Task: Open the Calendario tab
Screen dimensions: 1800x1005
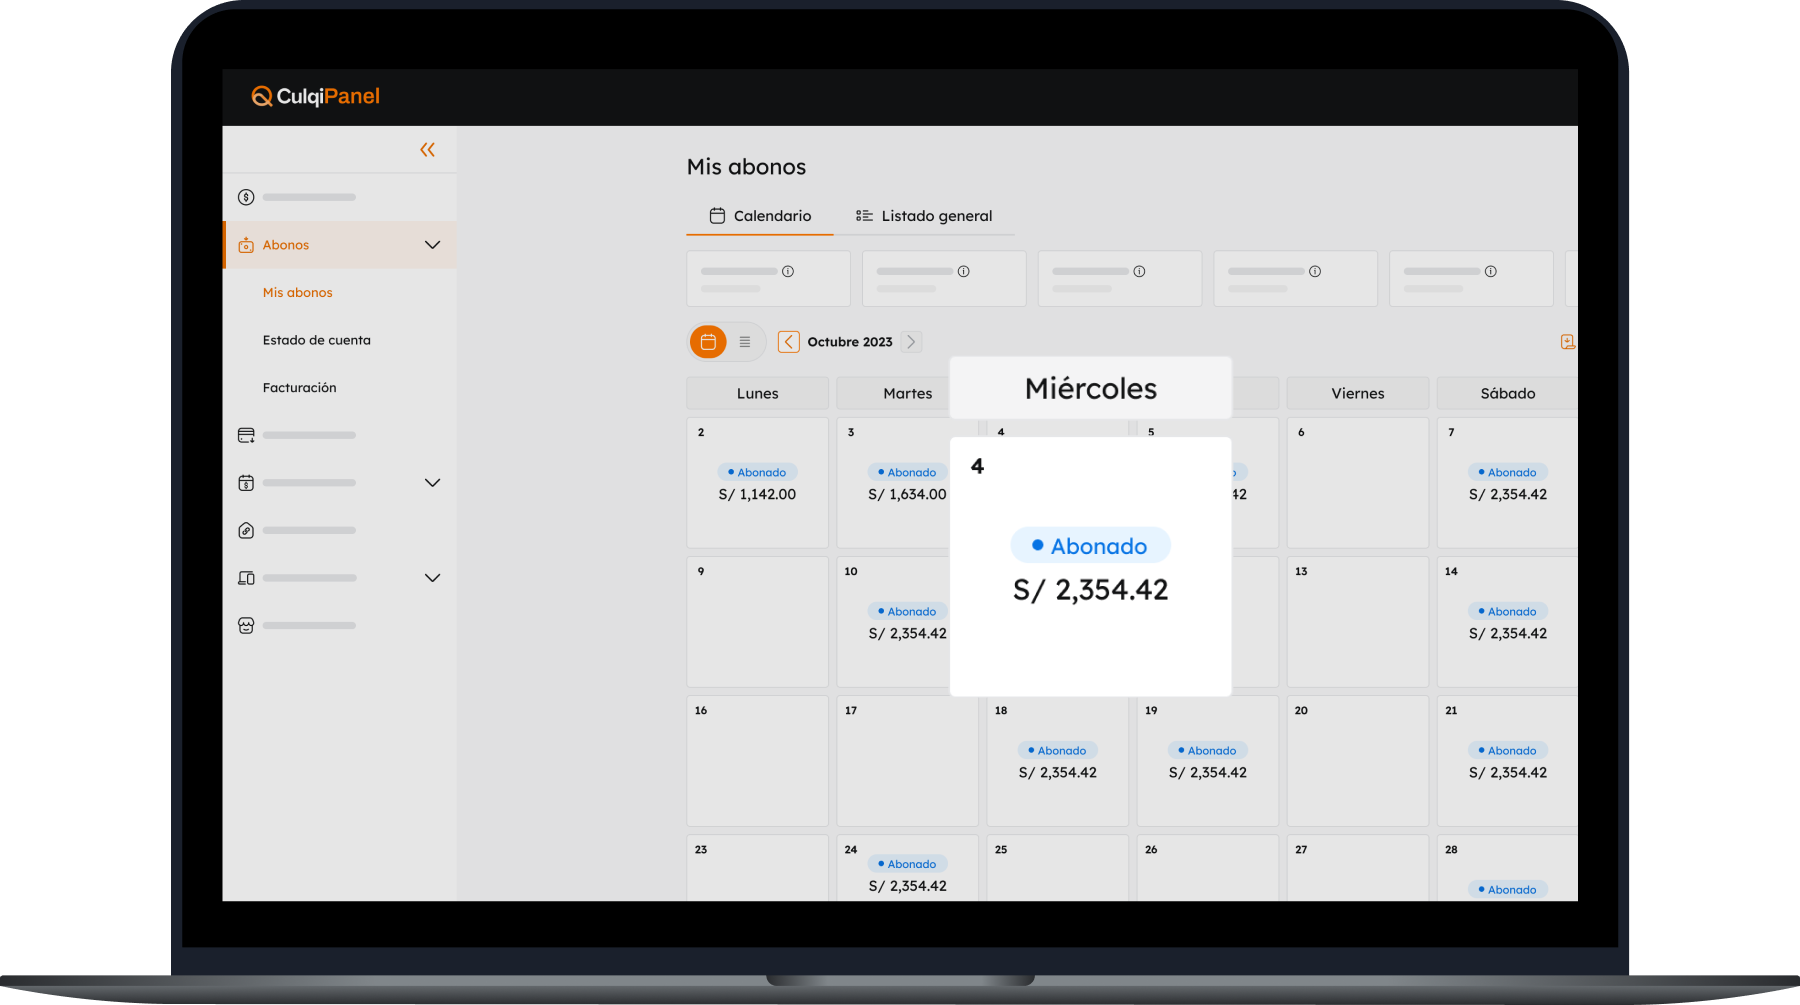Action: (760, 216)
